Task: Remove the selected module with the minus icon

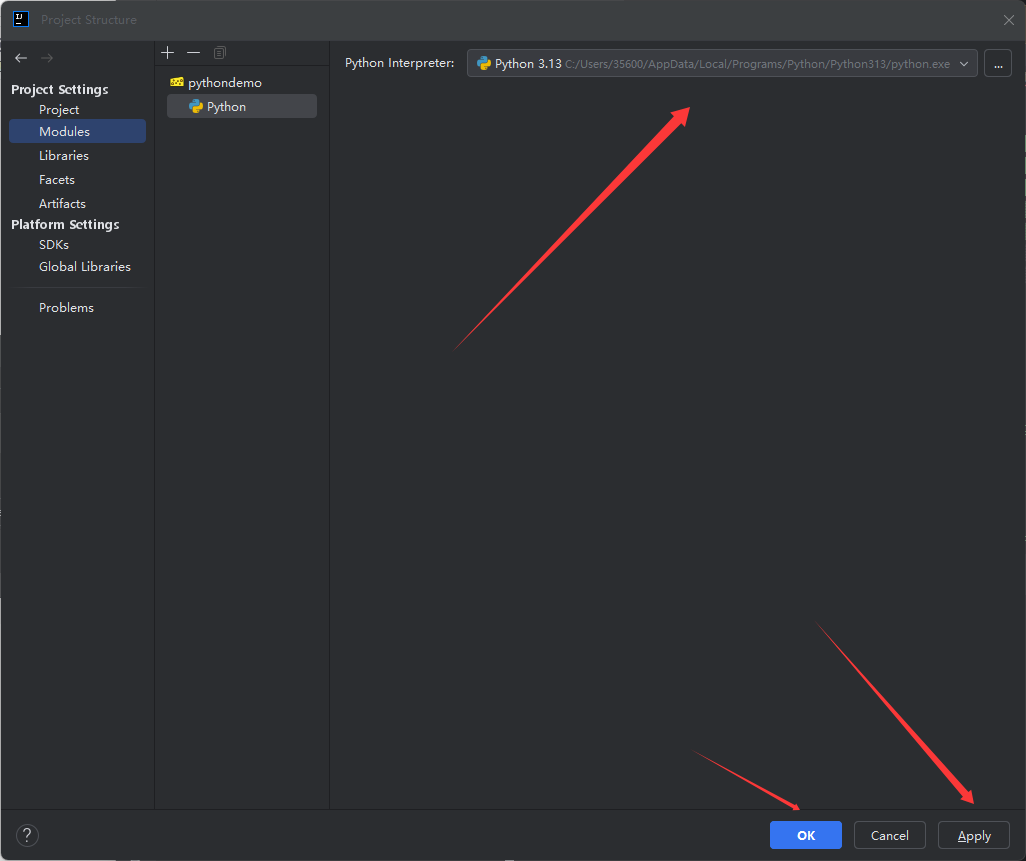Action: (x=193, y=52)
